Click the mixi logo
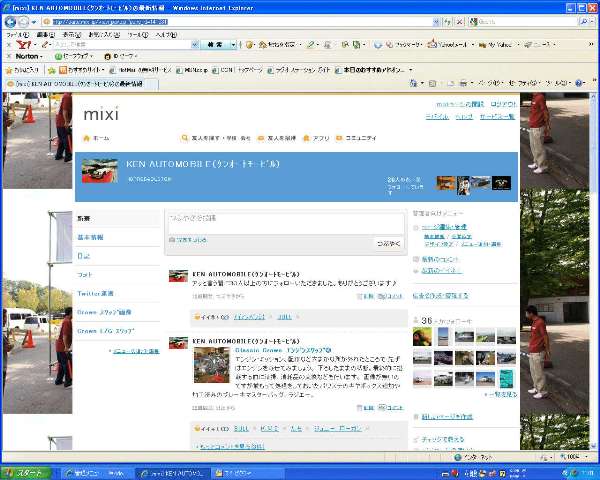This screenshot has width=600, height=480. [101, 114]
